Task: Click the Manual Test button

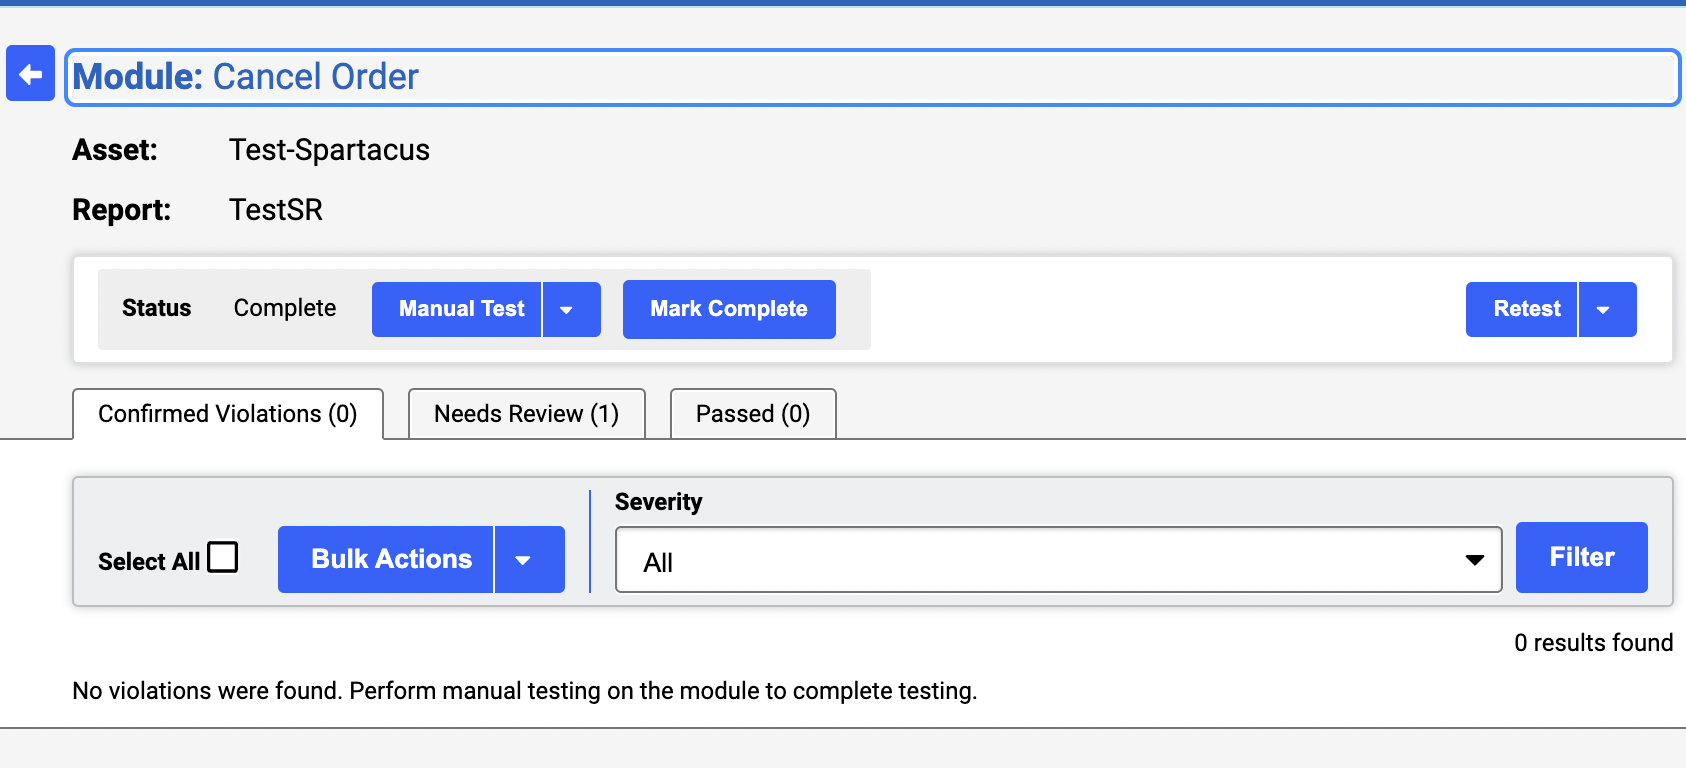Action: point(457,309)
